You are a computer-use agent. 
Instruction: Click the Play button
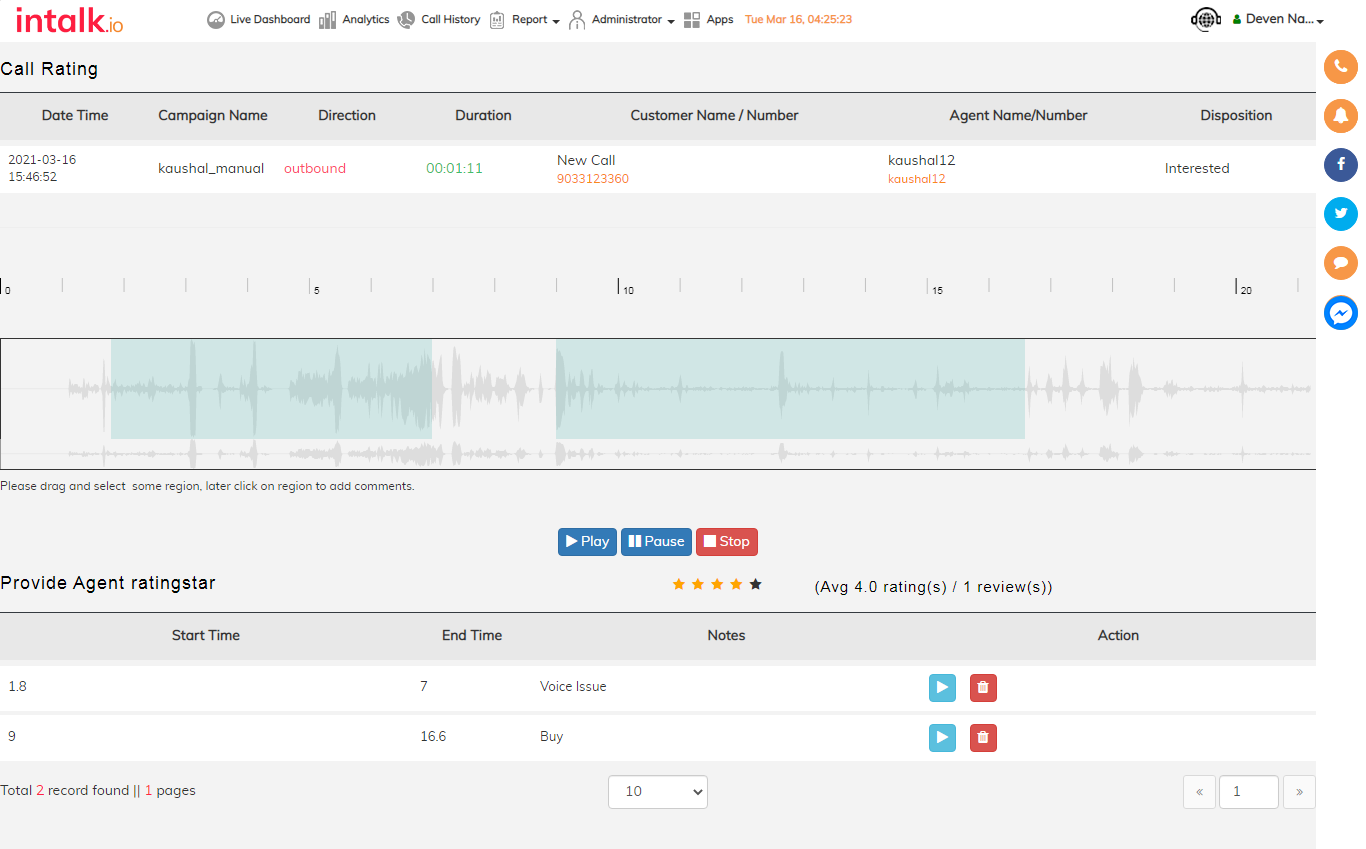click(x=587, y=542)
